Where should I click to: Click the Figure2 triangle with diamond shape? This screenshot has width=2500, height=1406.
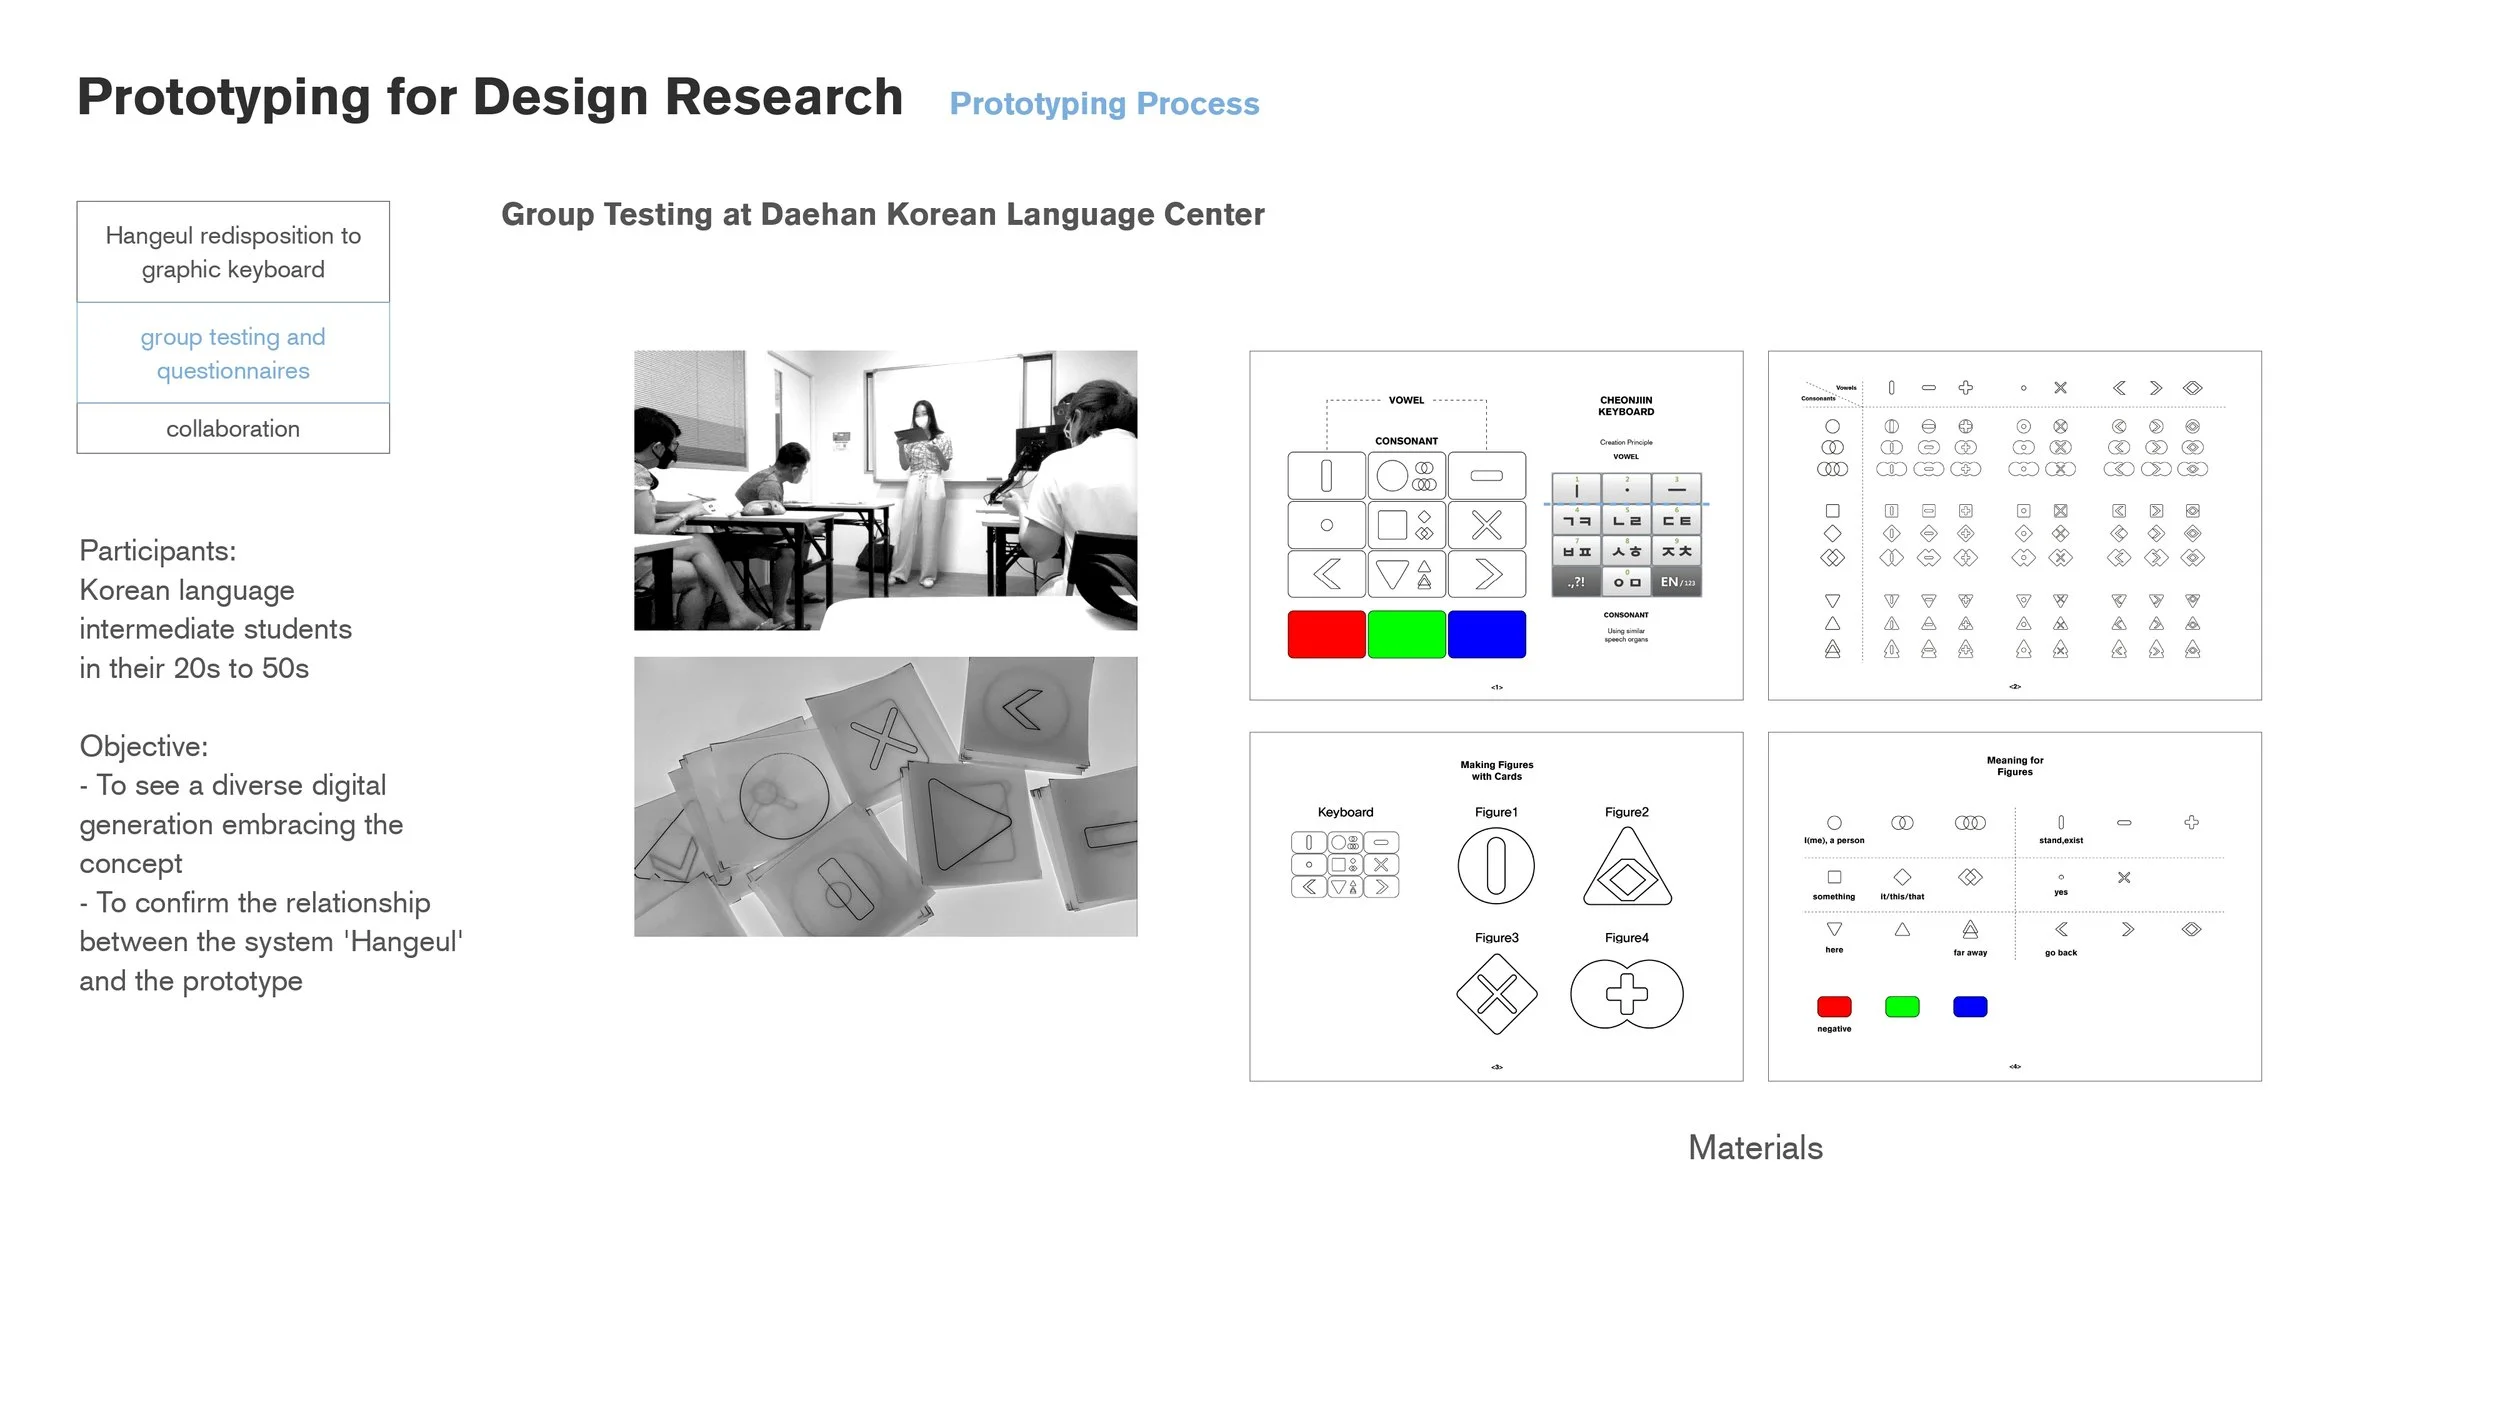pos(1627,870)
